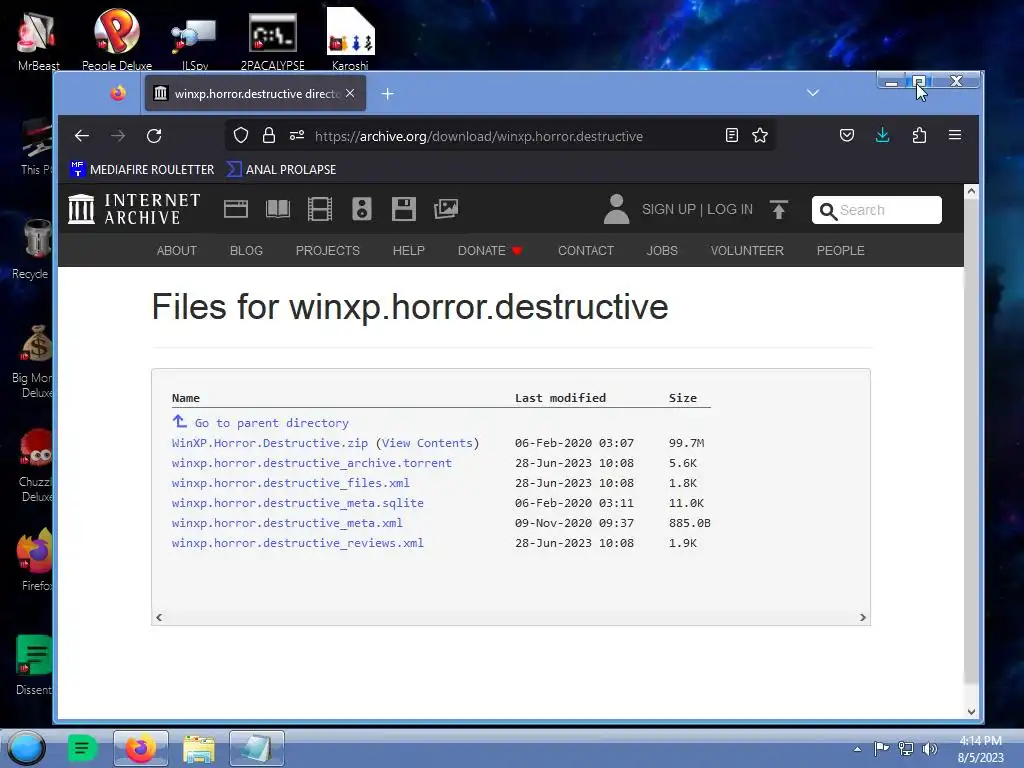Click the Windows Start orb
The height and width of the screenshot is (768, 1024).
tap(27, 748)
